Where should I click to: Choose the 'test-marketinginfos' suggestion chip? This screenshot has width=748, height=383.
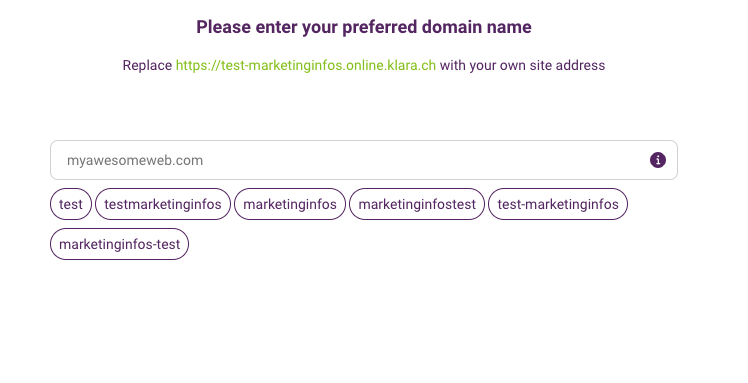(558, 204)
